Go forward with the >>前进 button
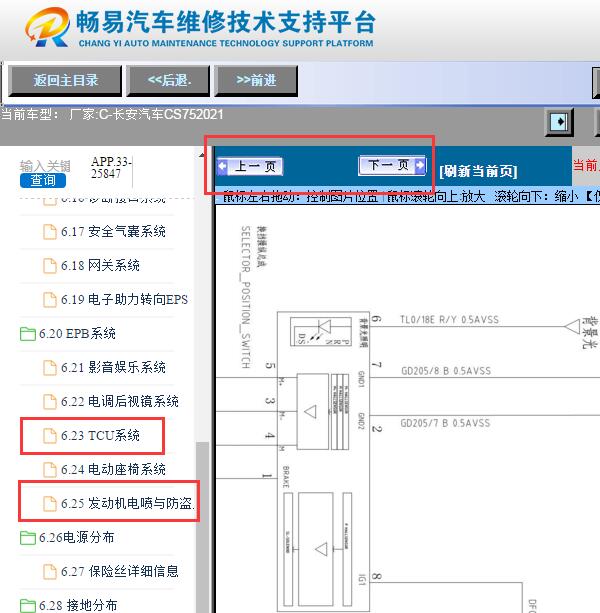 (x=256, y=81)
